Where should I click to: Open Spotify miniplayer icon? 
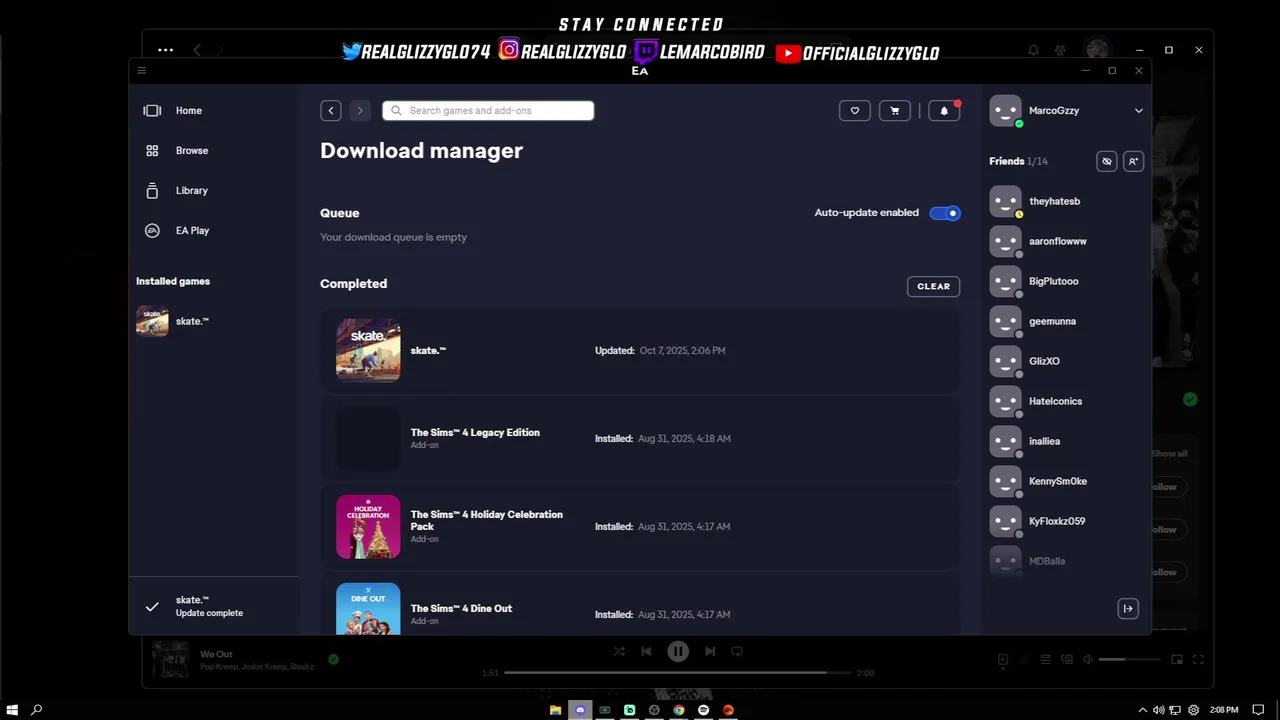click(1177, 660)
